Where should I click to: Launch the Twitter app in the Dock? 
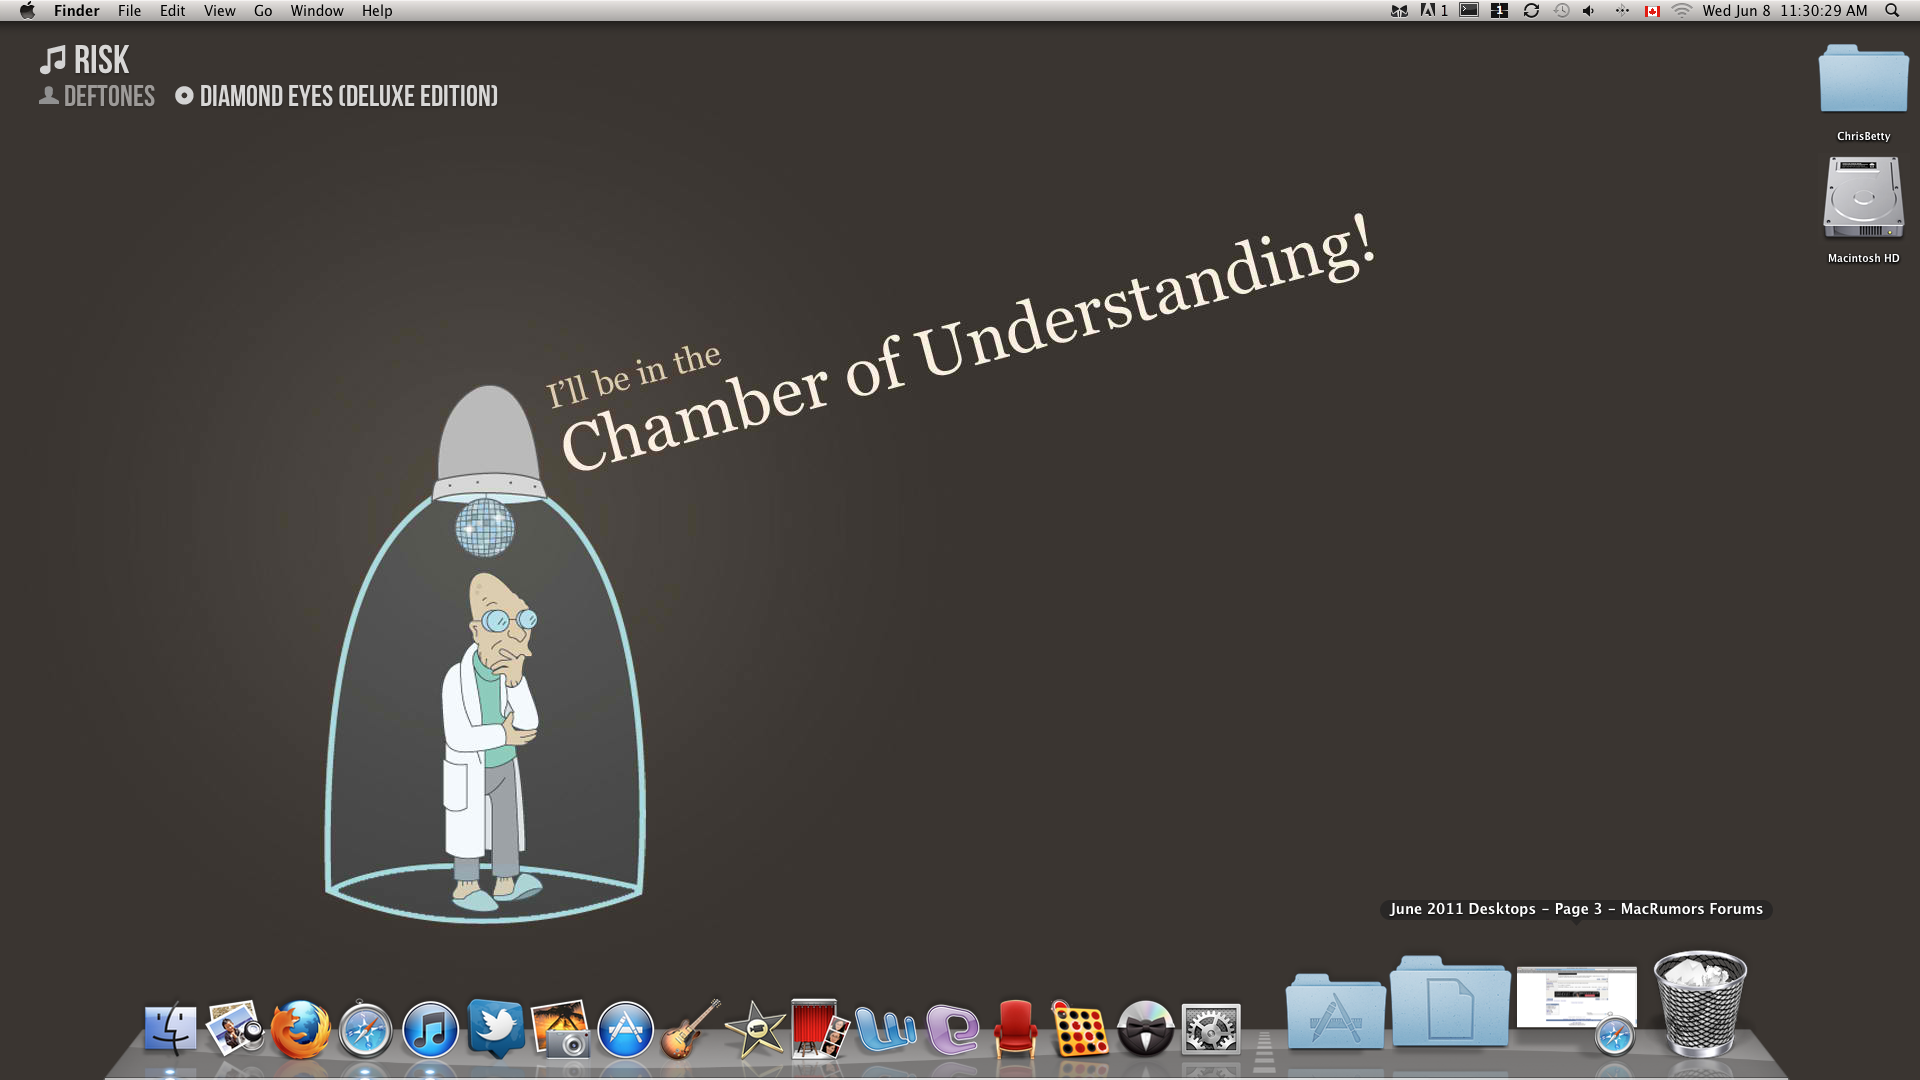click(495, 1029)
